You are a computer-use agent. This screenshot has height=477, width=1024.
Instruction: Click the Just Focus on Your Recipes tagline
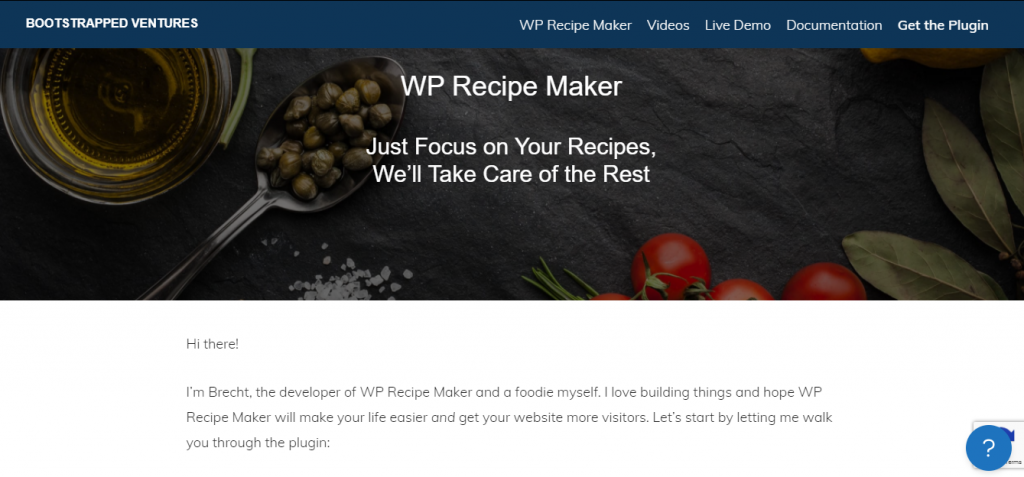tap(511, 160)
